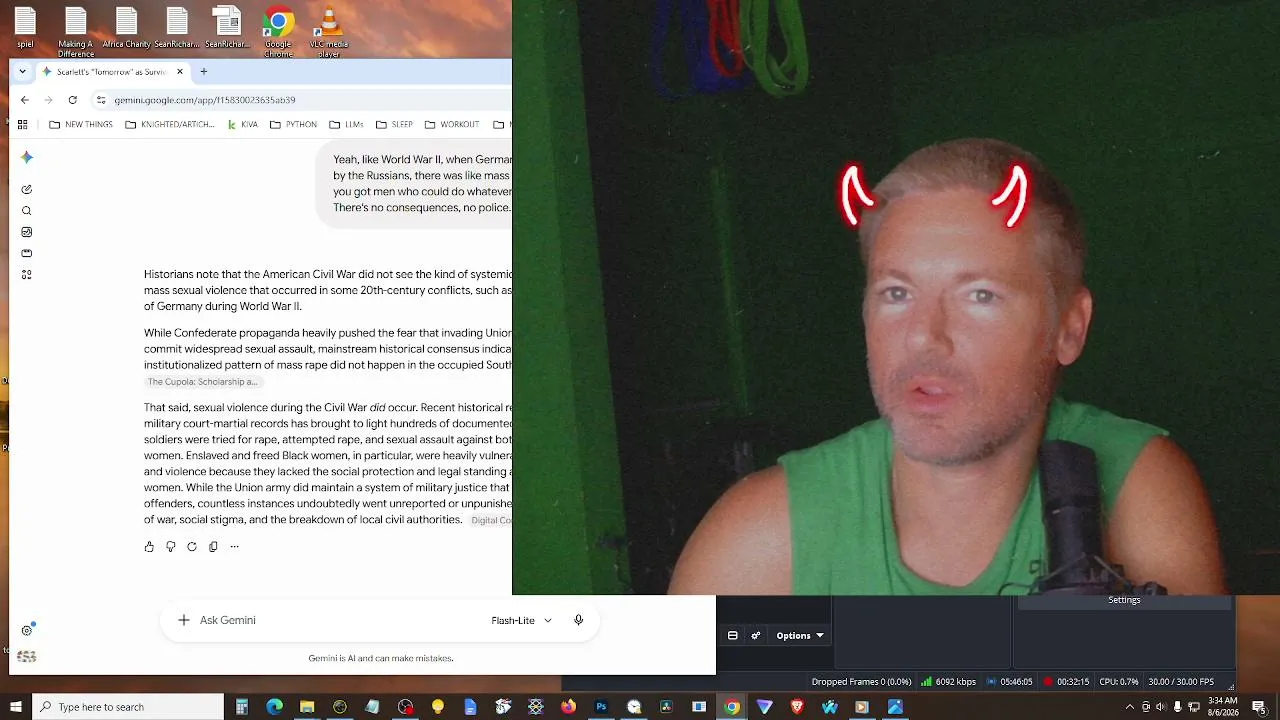Click the CPU: 0.7% status in OBS

click(x=1119, y=682)
